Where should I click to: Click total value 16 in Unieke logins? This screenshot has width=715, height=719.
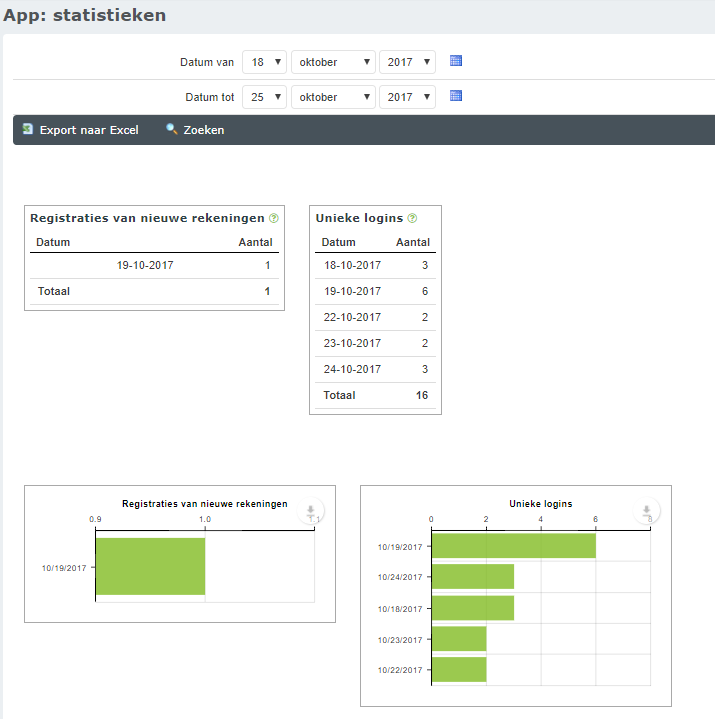(x=422, y=395)
